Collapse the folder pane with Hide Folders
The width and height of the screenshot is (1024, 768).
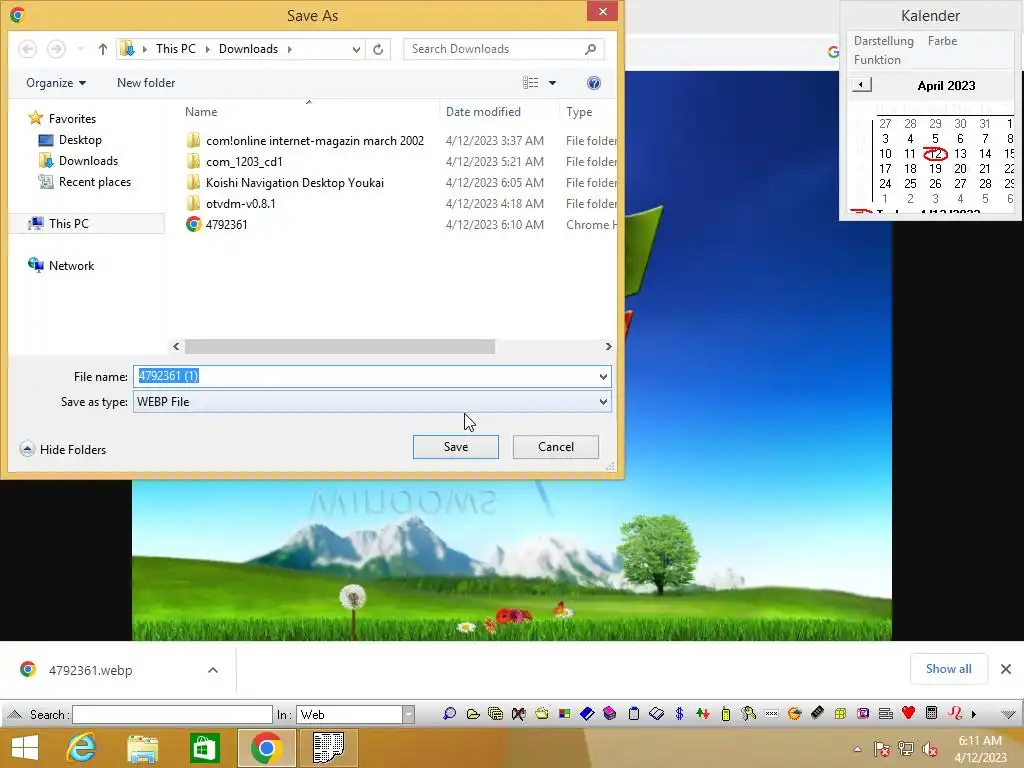pyautogui.click(x=63, y=449)
